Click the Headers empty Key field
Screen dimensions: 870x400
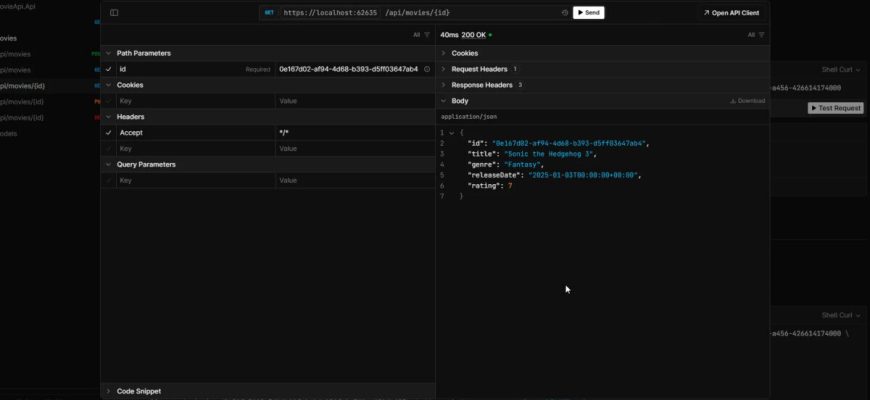click(195, 149)
